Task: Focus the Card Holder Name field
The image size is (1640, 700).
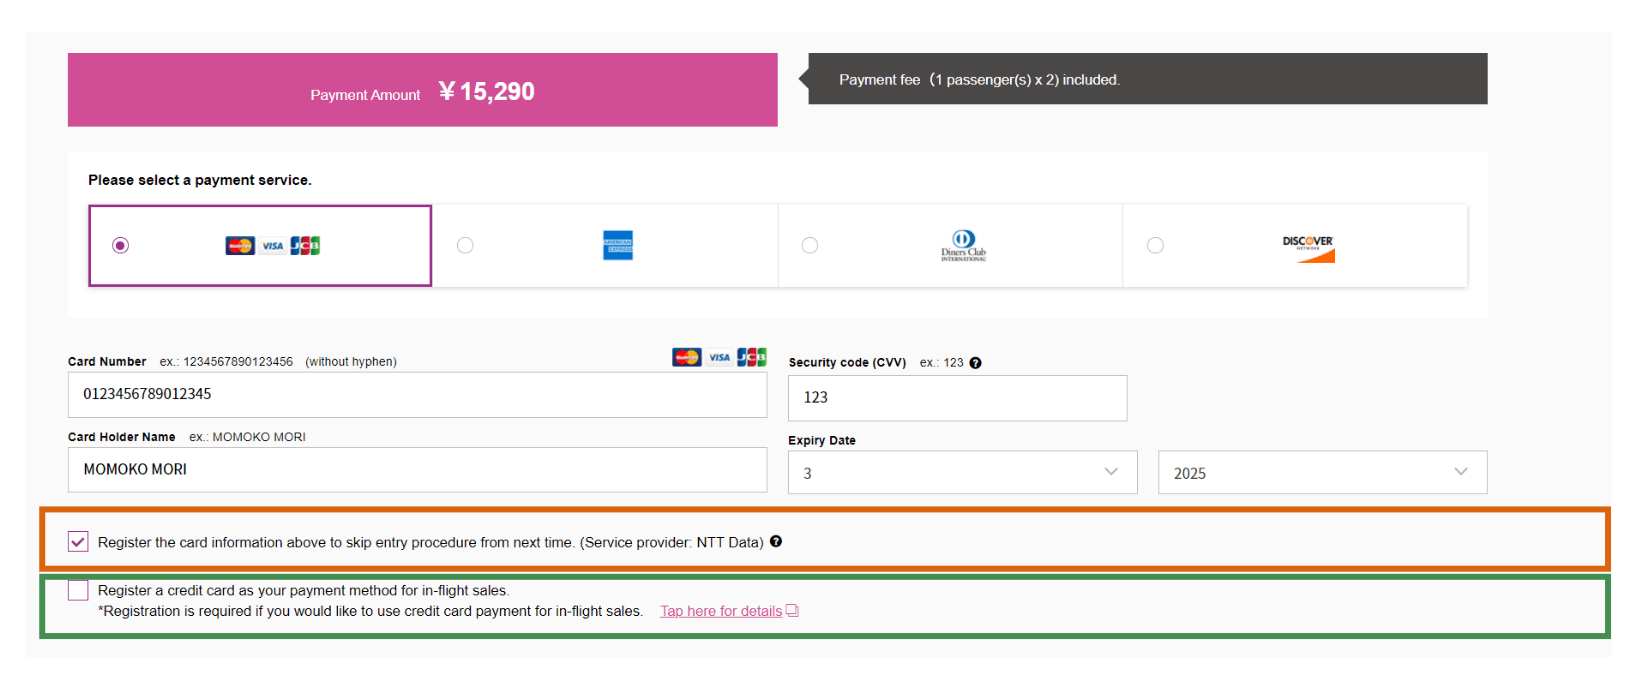Action: 417,470
